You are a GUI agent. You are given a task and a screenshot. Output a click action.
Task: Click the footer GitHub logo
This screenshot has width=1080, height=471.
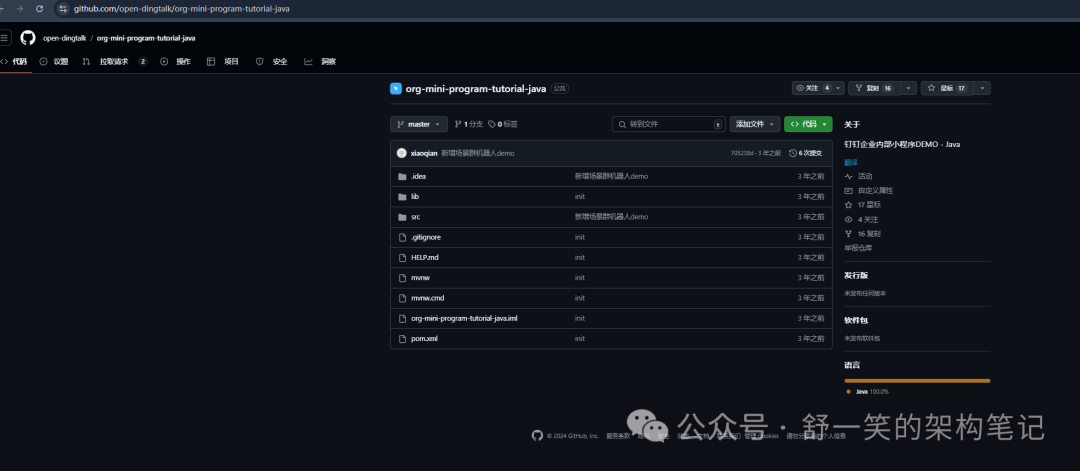point(537,435)
